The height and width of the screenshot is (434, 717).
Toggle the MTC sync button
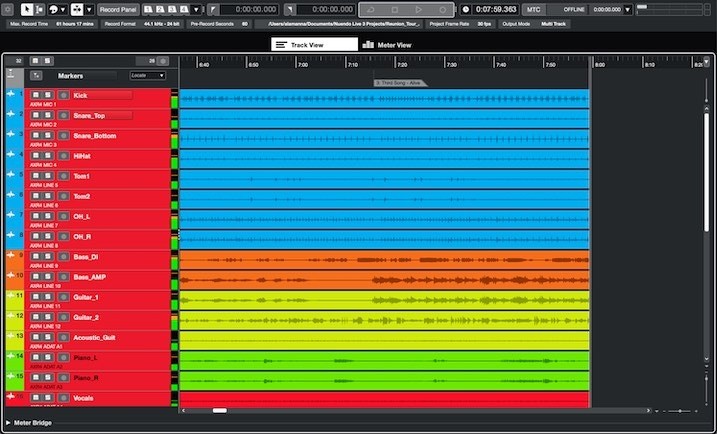(x=534, y=9)
